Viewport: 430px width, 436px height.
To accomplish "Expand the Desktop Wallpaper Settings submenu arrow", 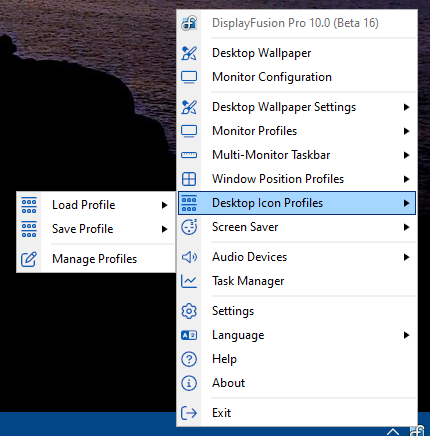I will point(406,107).
